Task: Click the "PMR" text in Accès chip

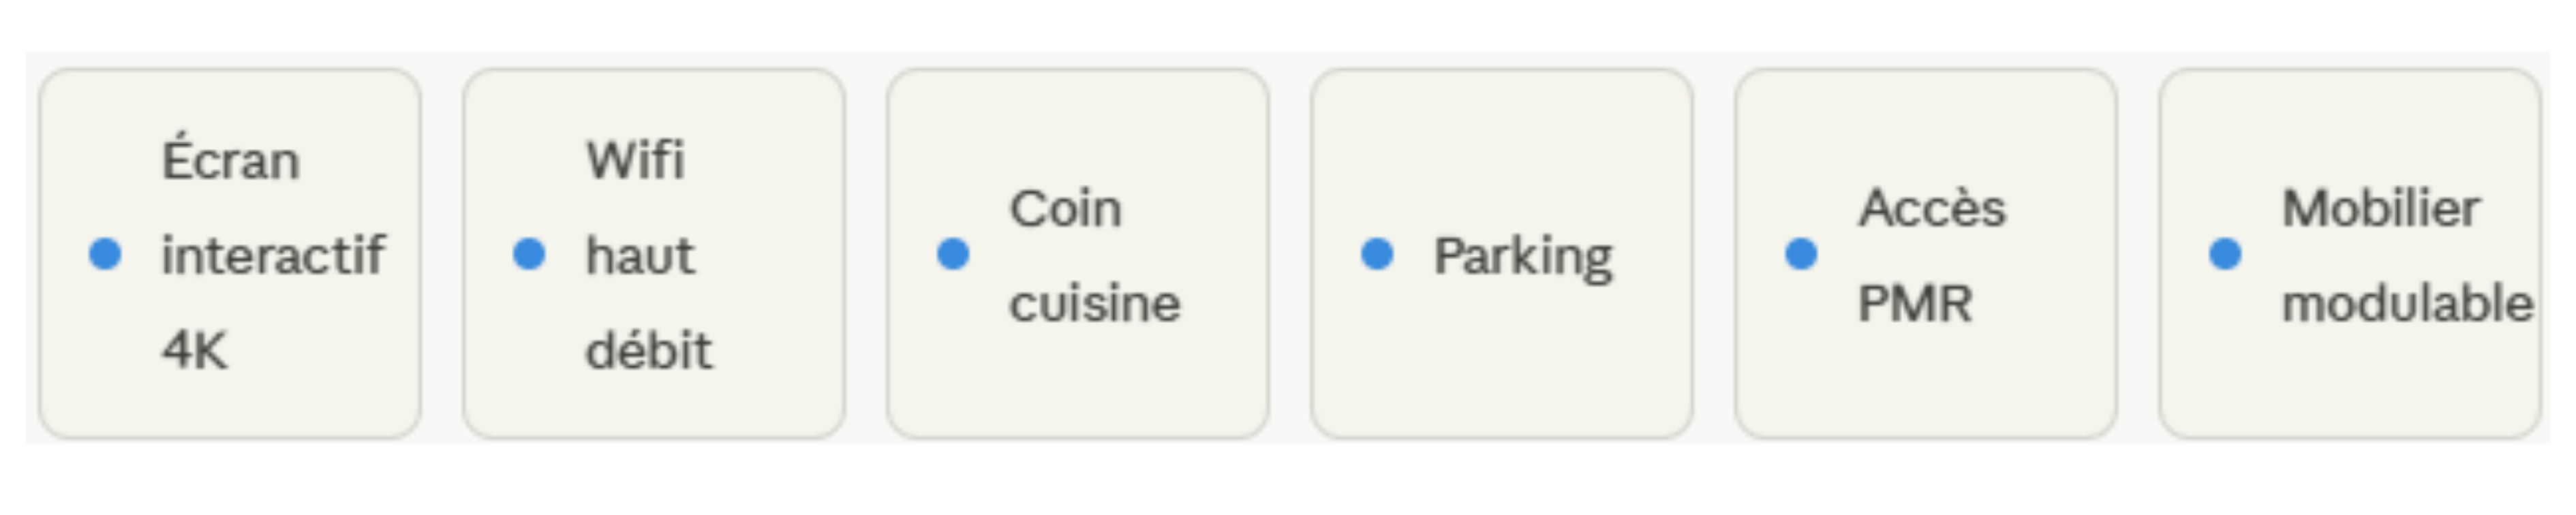Action: click(1914, 303)
